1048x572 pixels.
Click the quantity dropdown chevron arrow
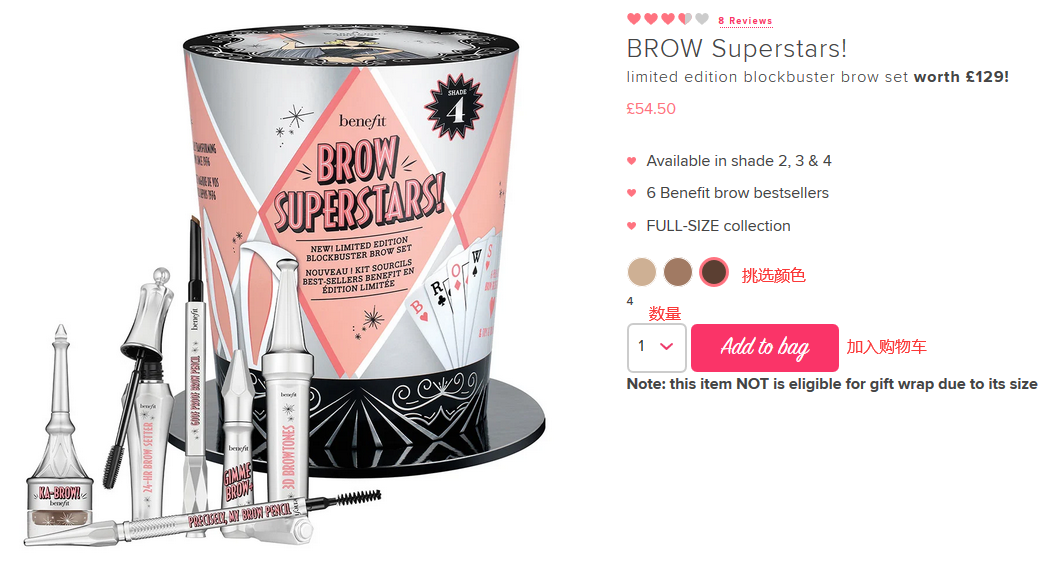pyautogui.click(x=666, y=346)
